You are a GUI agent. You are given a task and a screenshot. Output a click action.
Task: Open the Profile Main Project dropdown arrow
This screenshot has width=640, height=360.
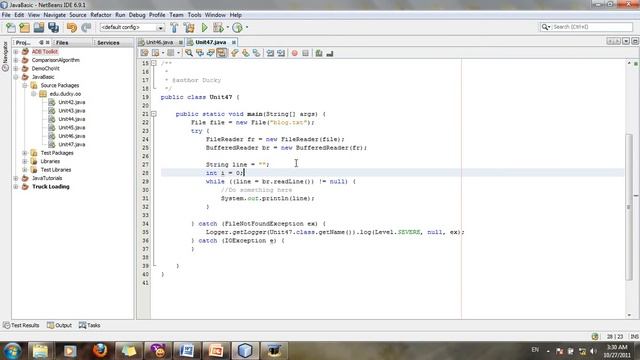[247, 28]
